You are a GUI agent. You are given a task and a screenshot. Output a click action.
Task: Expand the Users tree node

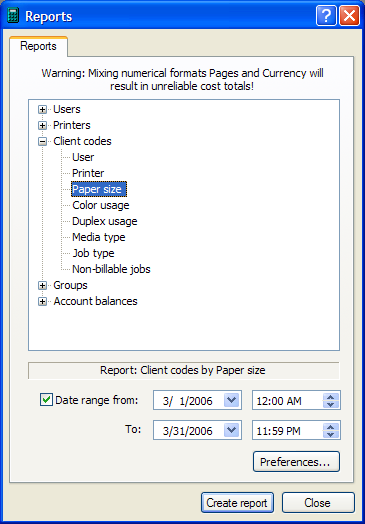[42, 110]
